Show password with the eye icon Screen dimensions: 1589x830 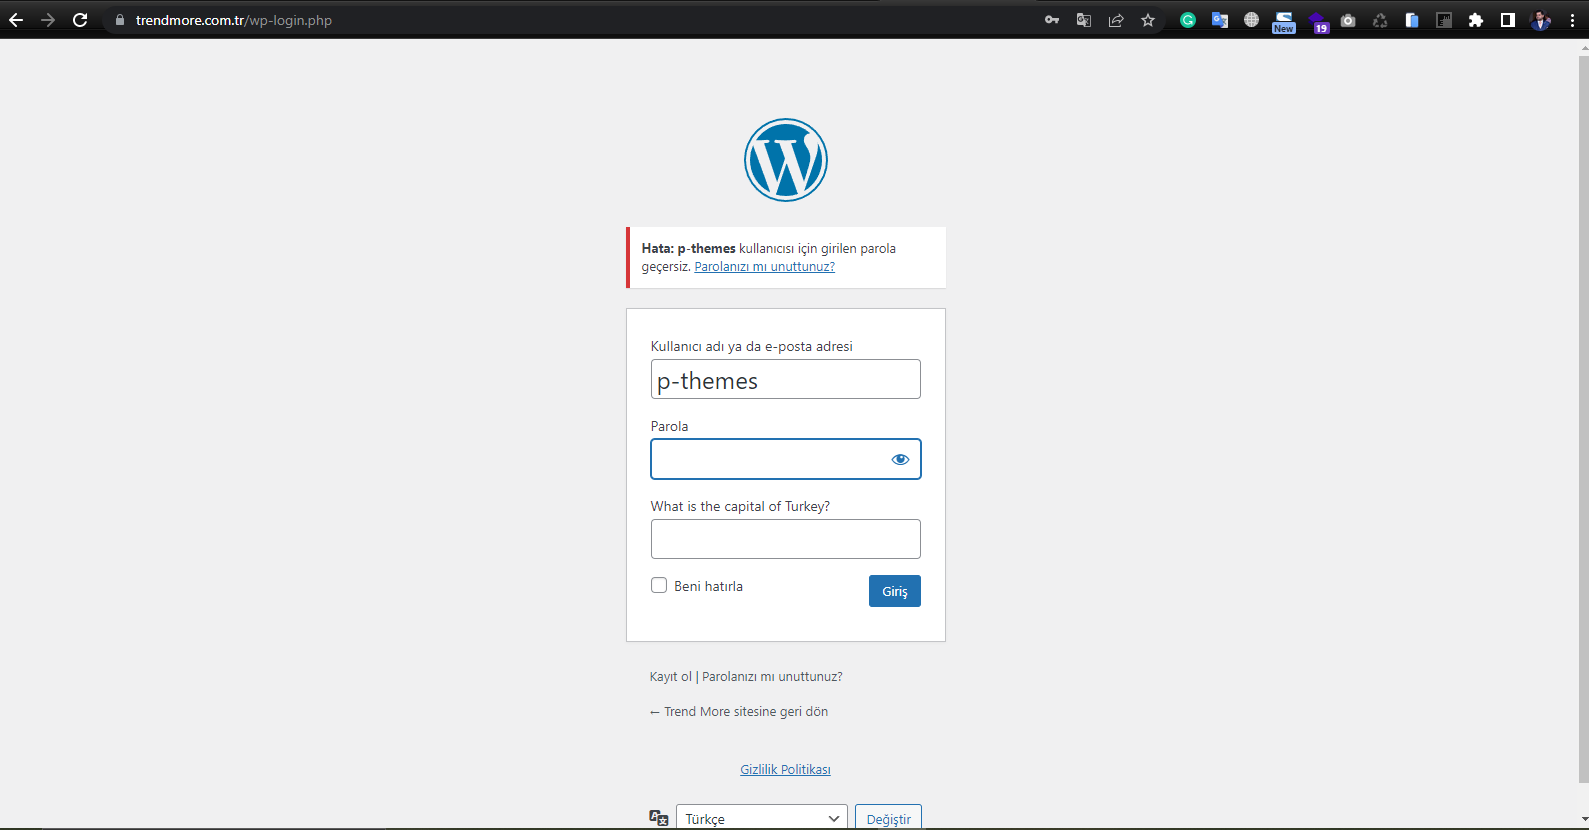coord(900,459)
